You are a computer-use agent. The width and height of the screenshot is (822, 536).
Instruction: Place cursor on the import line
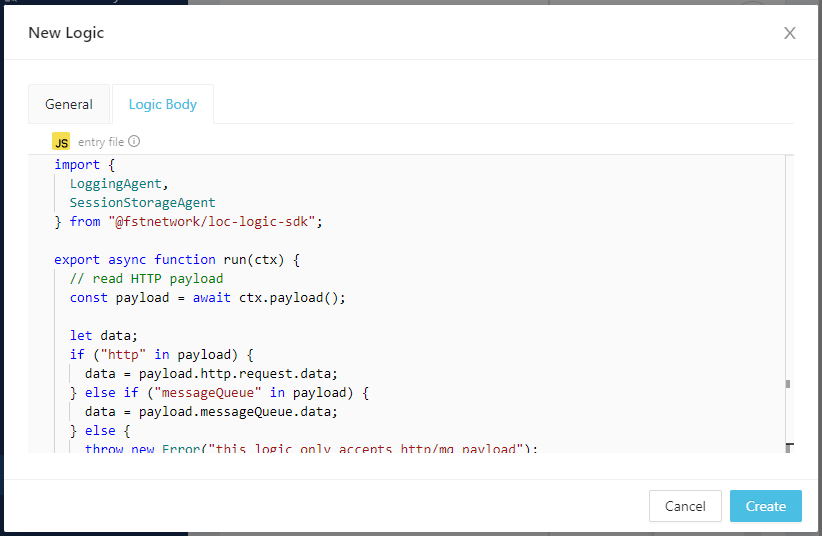[77, 165]
